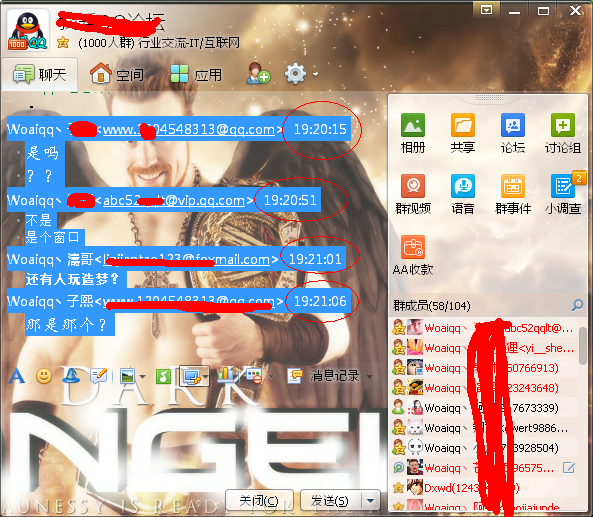Click the send picture icon

(127, 376)
